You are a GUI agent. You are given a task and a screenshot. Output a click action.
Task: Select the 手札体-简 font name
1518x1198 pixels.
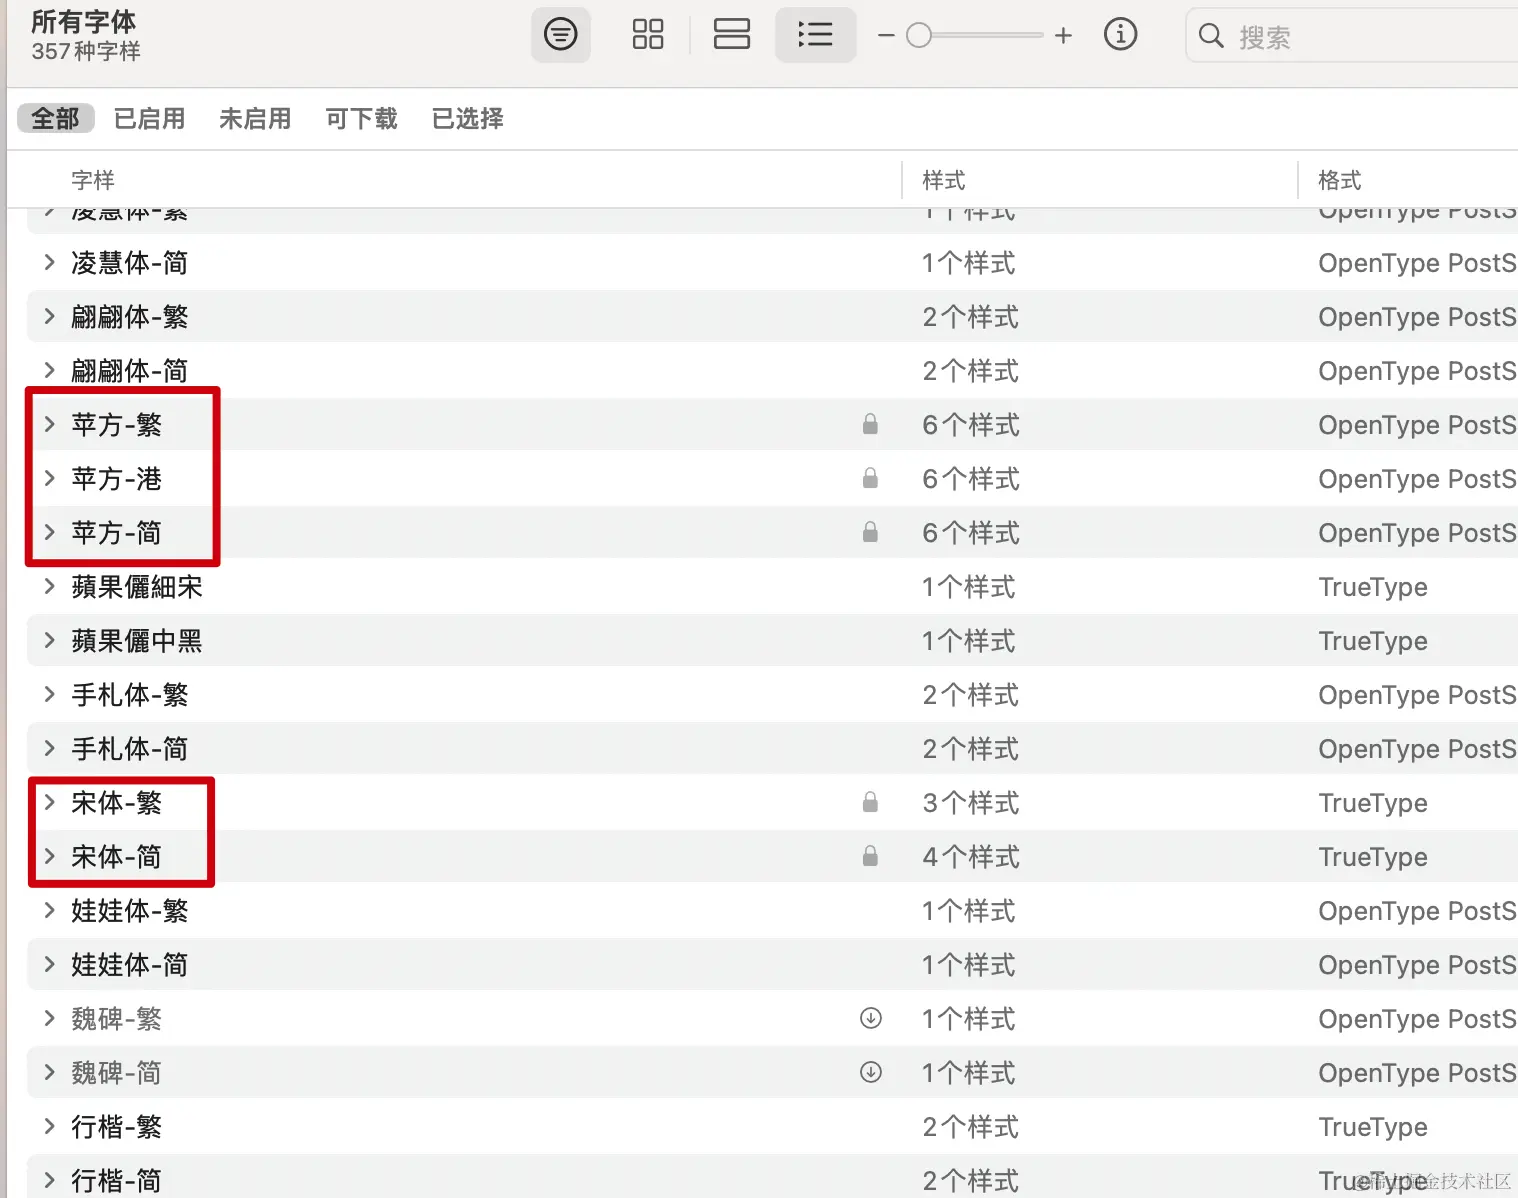130,749
